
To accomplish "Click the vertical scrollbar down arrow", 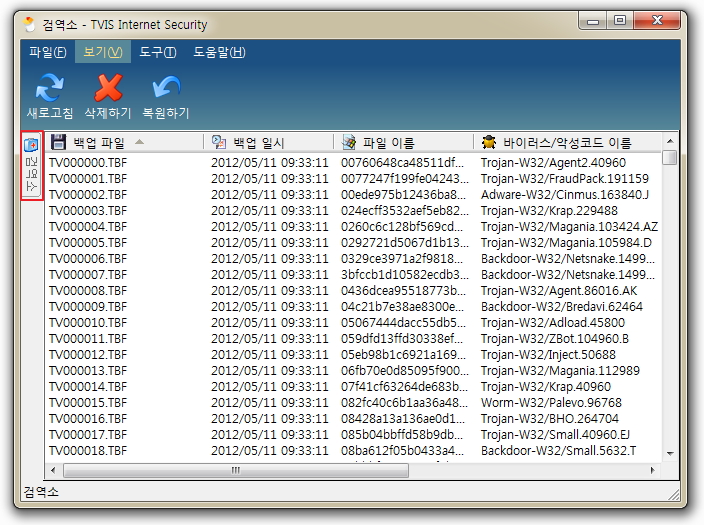I will point(670,455).
